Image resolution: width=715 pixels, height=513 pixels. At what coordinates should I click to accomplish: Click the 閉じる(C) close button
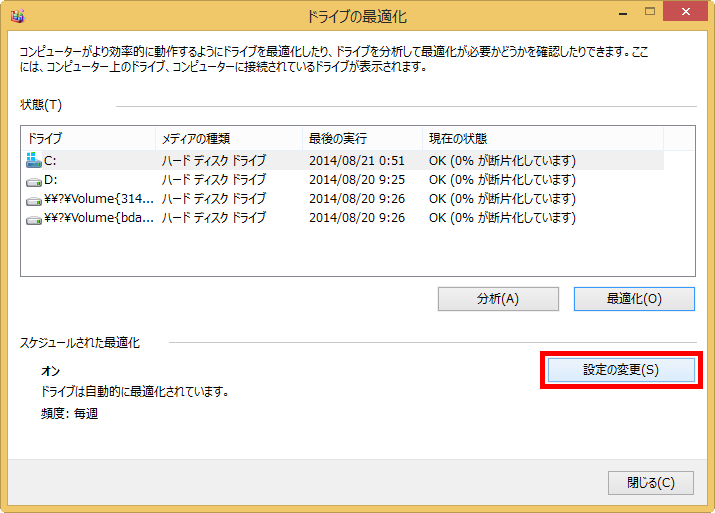[651, 483]
